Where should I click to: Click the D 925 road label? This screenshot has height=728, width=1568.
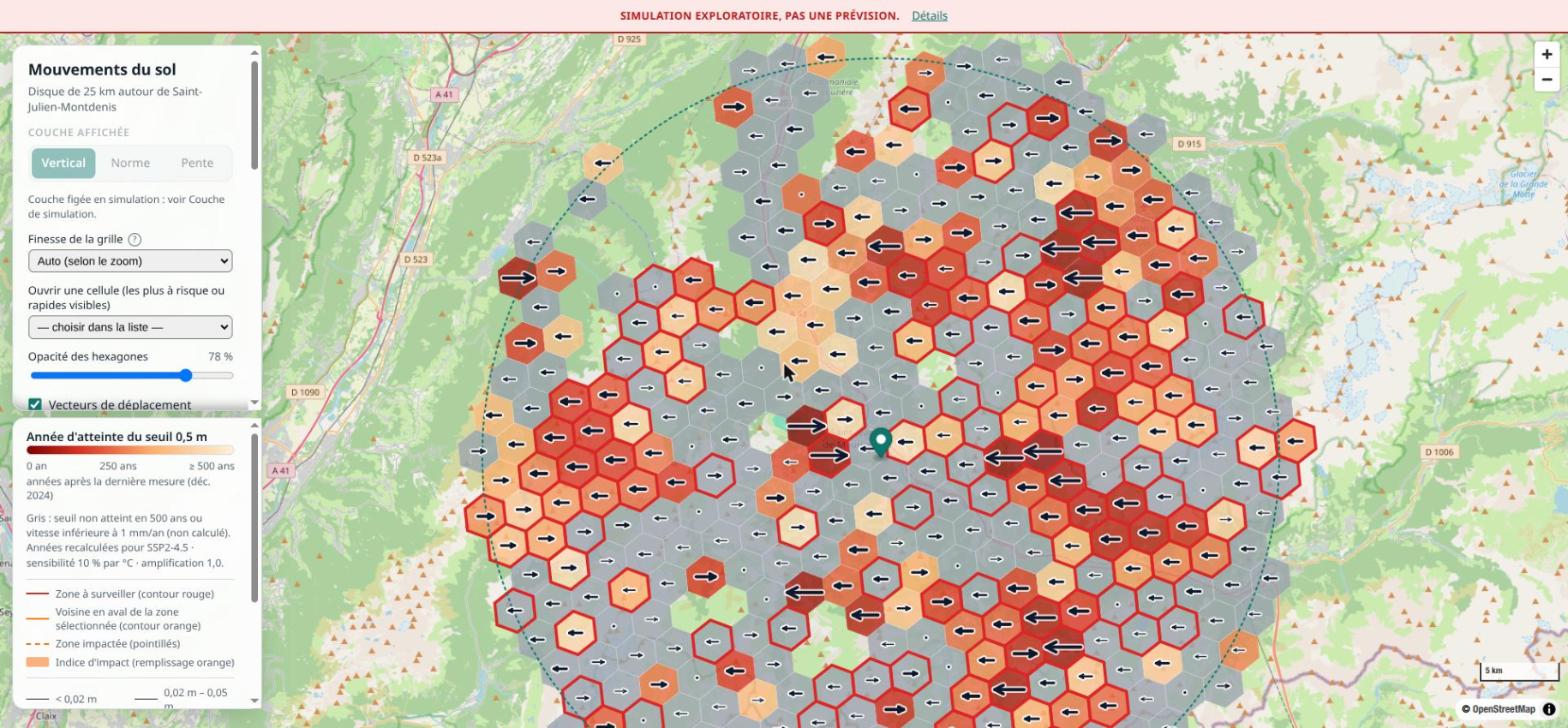(629, 39)
